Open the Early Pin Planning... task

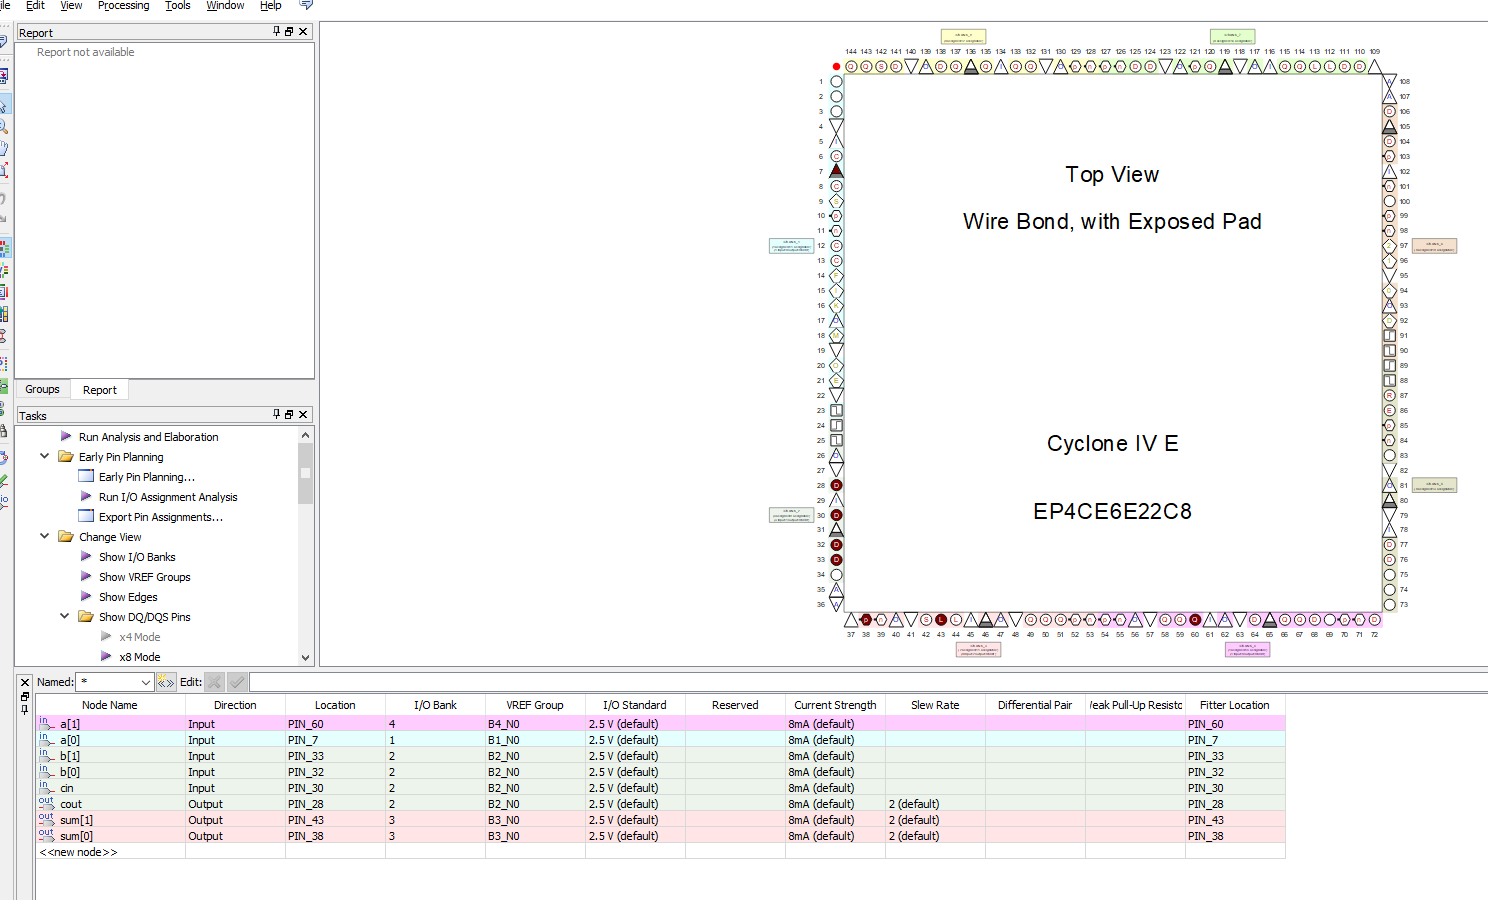click(x=147, y=477)
